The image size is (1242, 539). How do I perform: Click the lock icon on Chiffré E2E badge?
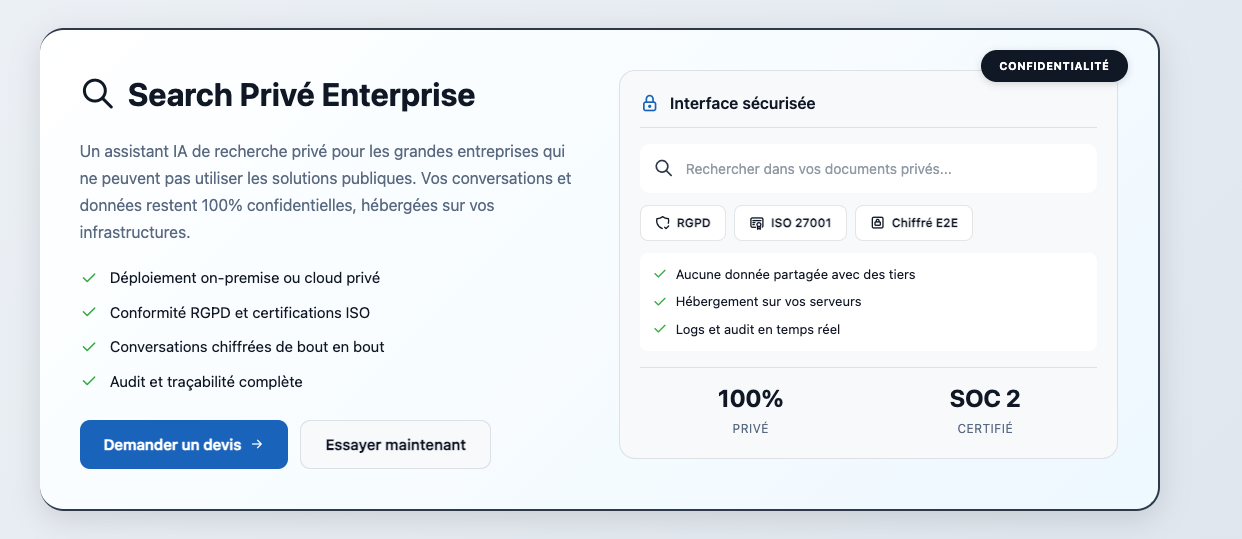[x=877, y=223]
